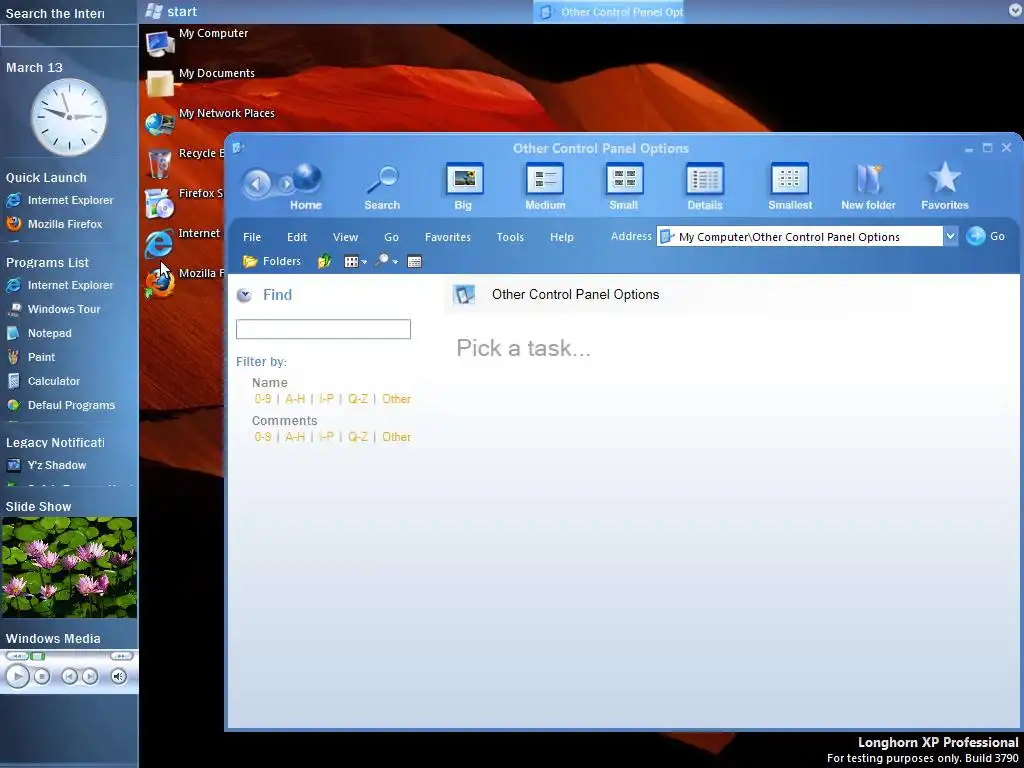Open the Help menu
The image size is (1024, 768).
pos(562,237)
